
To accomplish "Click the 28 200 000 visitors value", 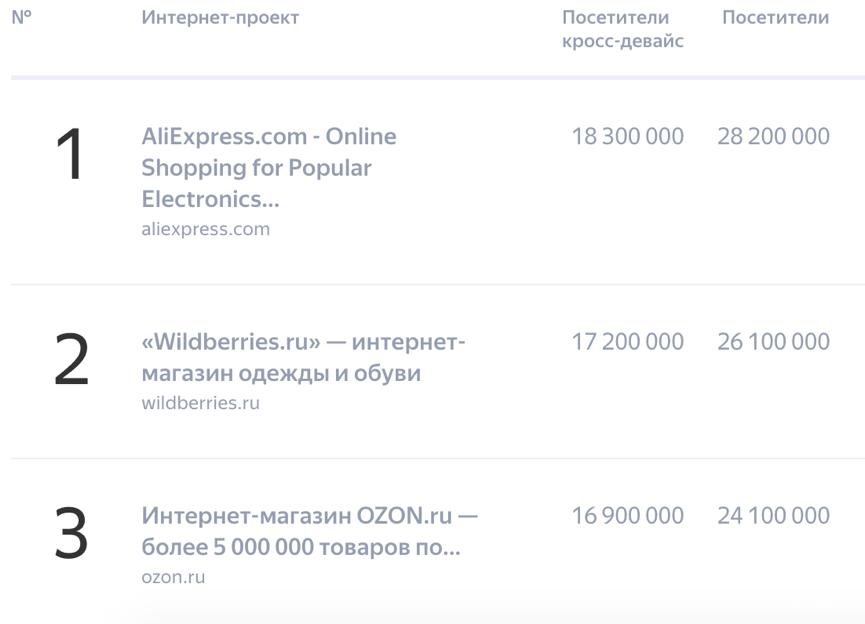I will (x=773, y=136).
